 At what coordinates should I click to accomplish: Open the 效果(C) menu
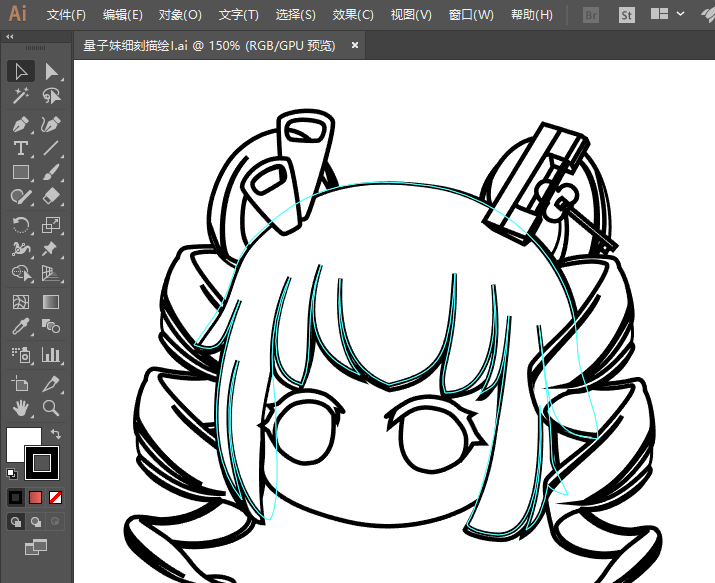(x=352, y=15)
